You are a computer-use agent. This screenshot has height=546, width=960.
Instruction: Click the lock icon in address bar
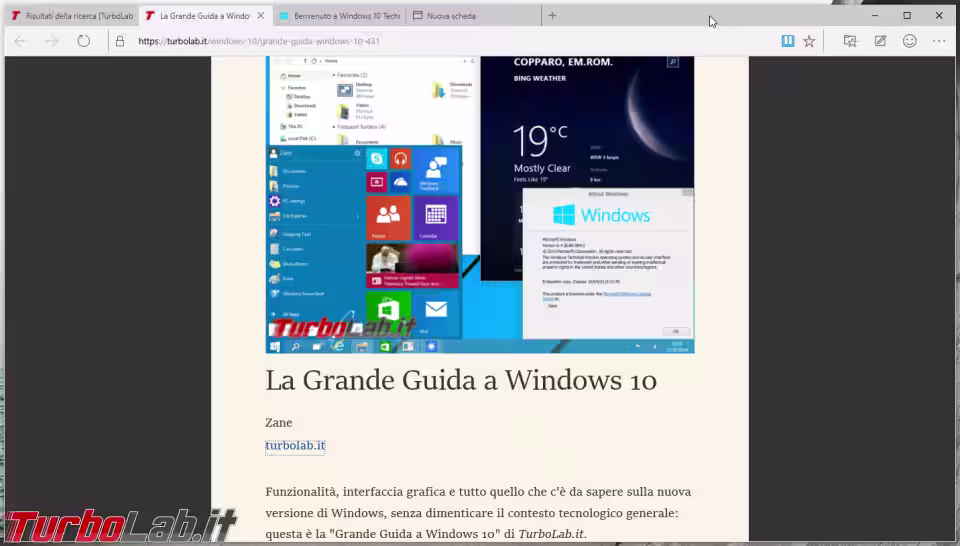coord(120,41)
